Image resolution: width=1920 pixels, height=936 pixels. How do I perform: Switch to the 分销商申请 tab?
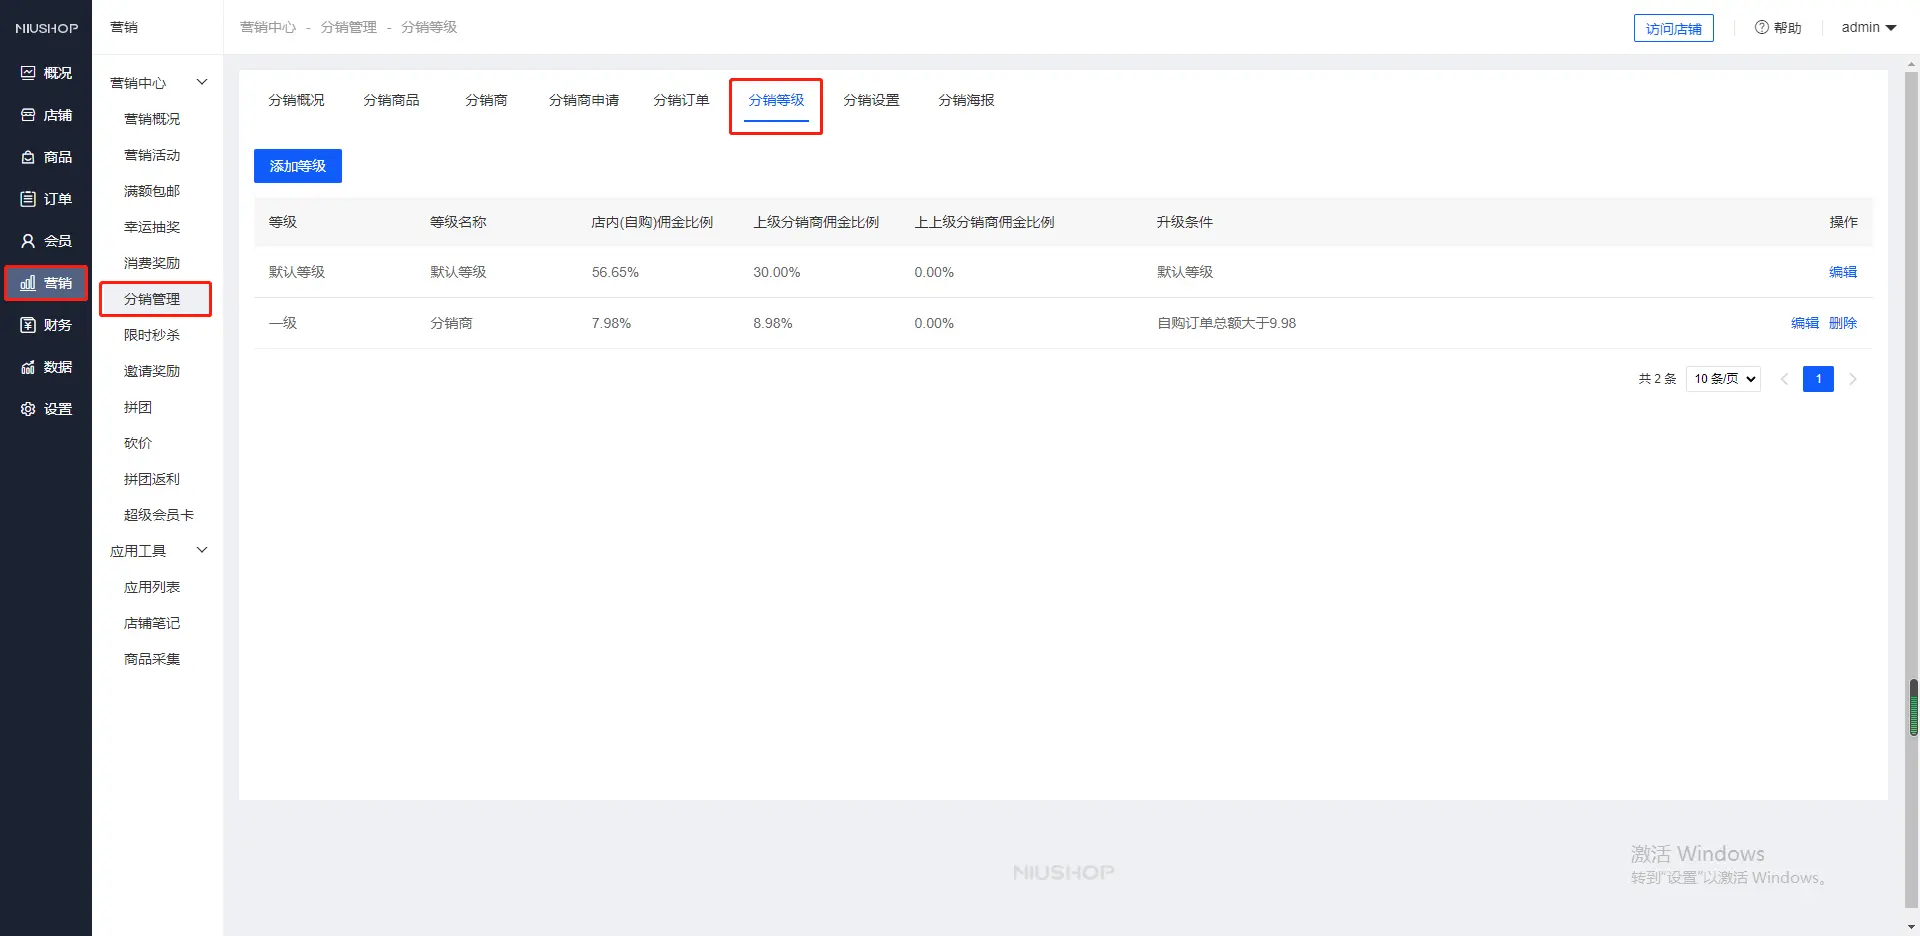[583, 100]
